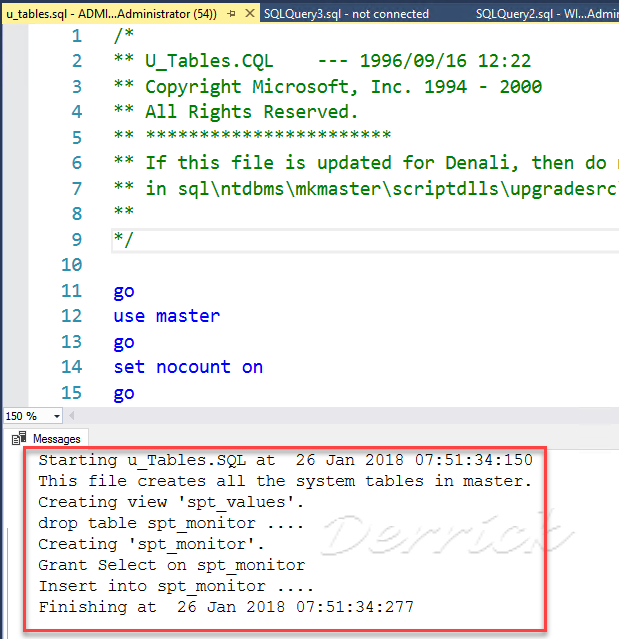Image resolution: width=619 pixels, height=639 pixels.
Task: Click the 'All Rights Reserved.' line
Action: pyautogui.click(x=236, y=112)
